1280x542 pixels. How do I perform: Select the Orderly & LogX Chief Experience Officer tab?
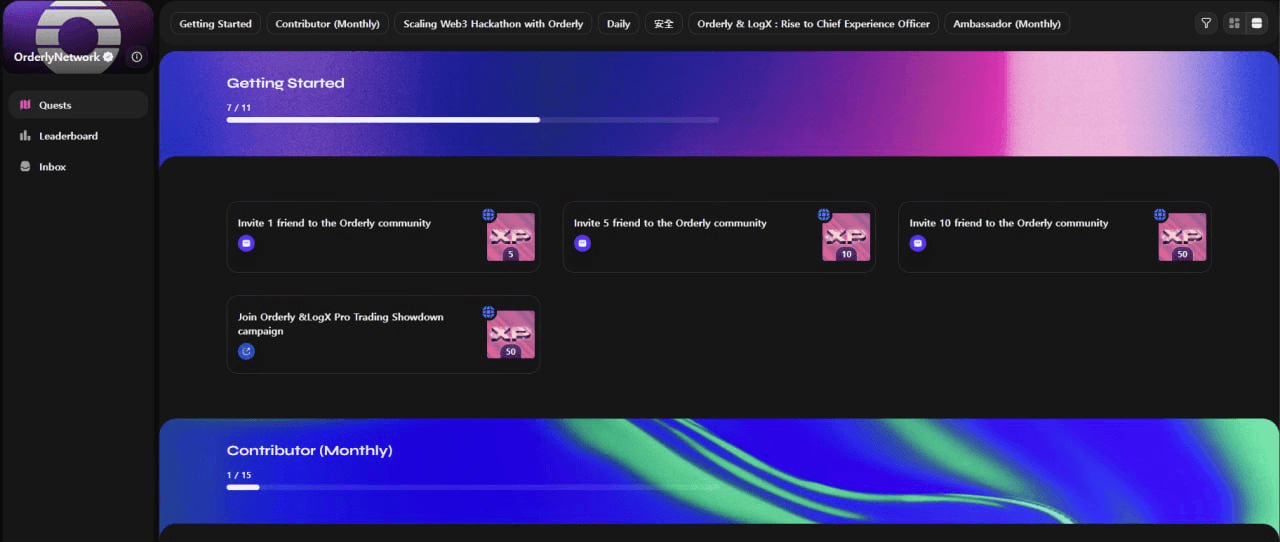tap(813, 23)
